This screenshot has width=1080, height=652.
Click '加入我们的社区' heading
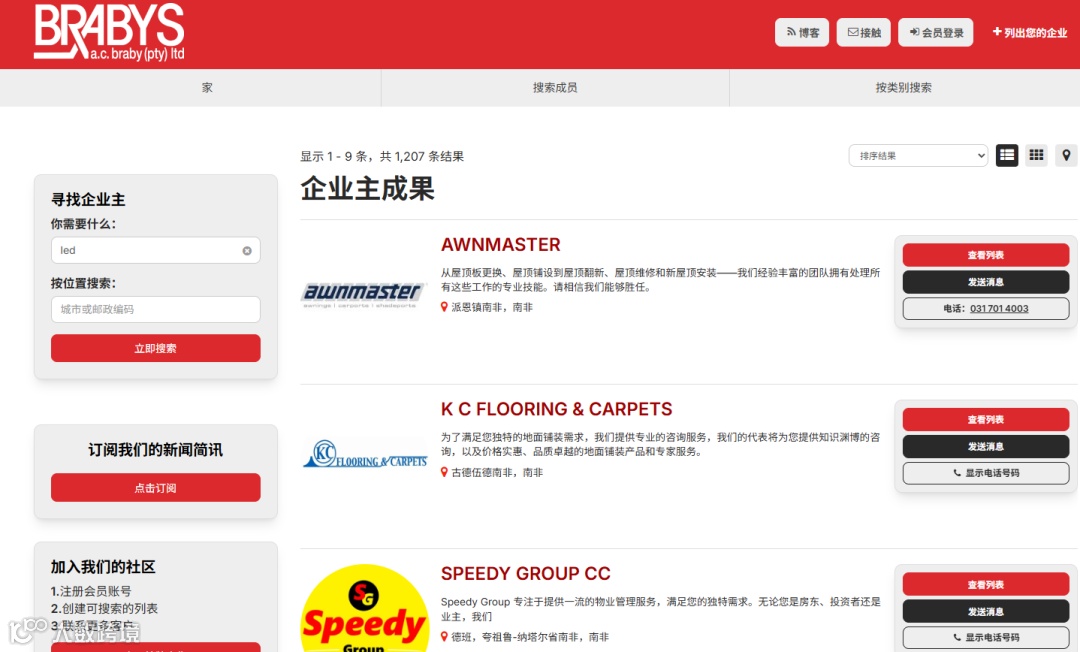click(103, 567)
